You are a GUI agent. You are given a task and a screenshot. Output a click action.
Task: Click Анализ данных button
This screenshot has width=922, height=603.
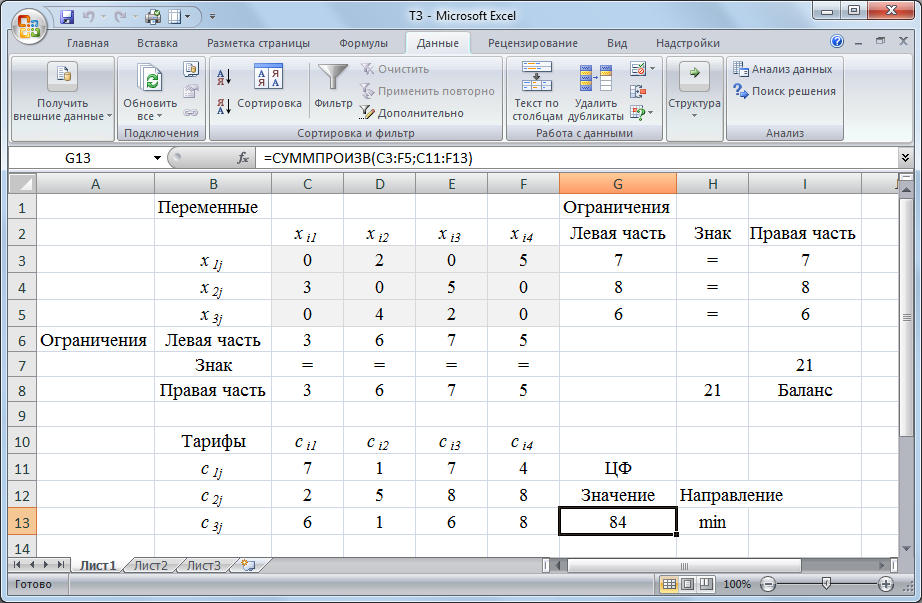coord(782,69)
